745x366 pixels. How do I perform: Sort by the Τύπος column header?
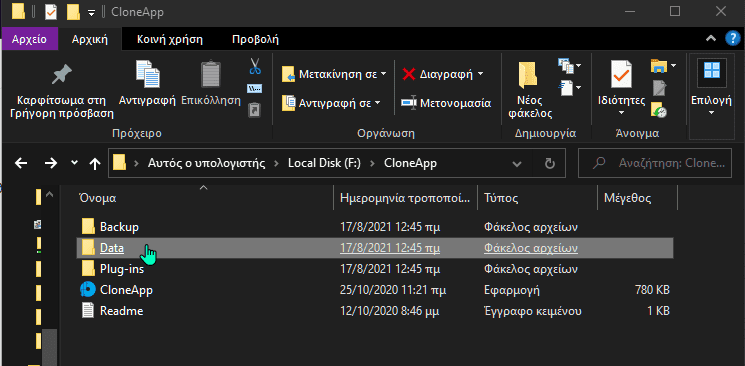click(x=537, y=198)
